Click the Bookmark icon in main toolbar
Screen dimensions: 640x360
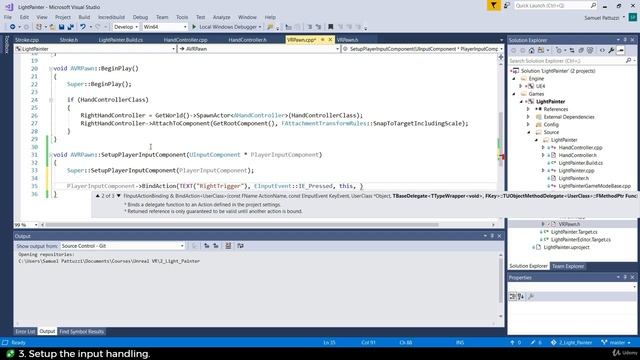pos(331,27)
